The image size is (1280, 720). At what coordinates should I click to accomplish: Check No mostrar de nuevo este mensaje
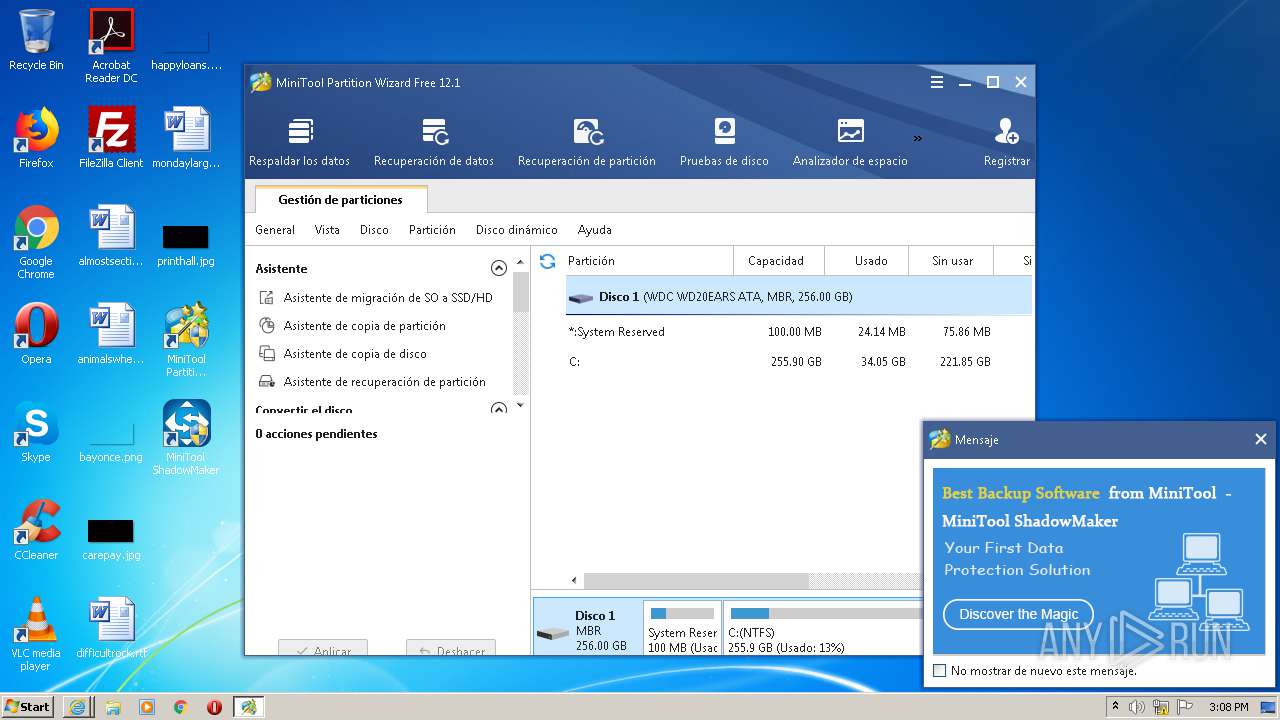tap(939, 671)
